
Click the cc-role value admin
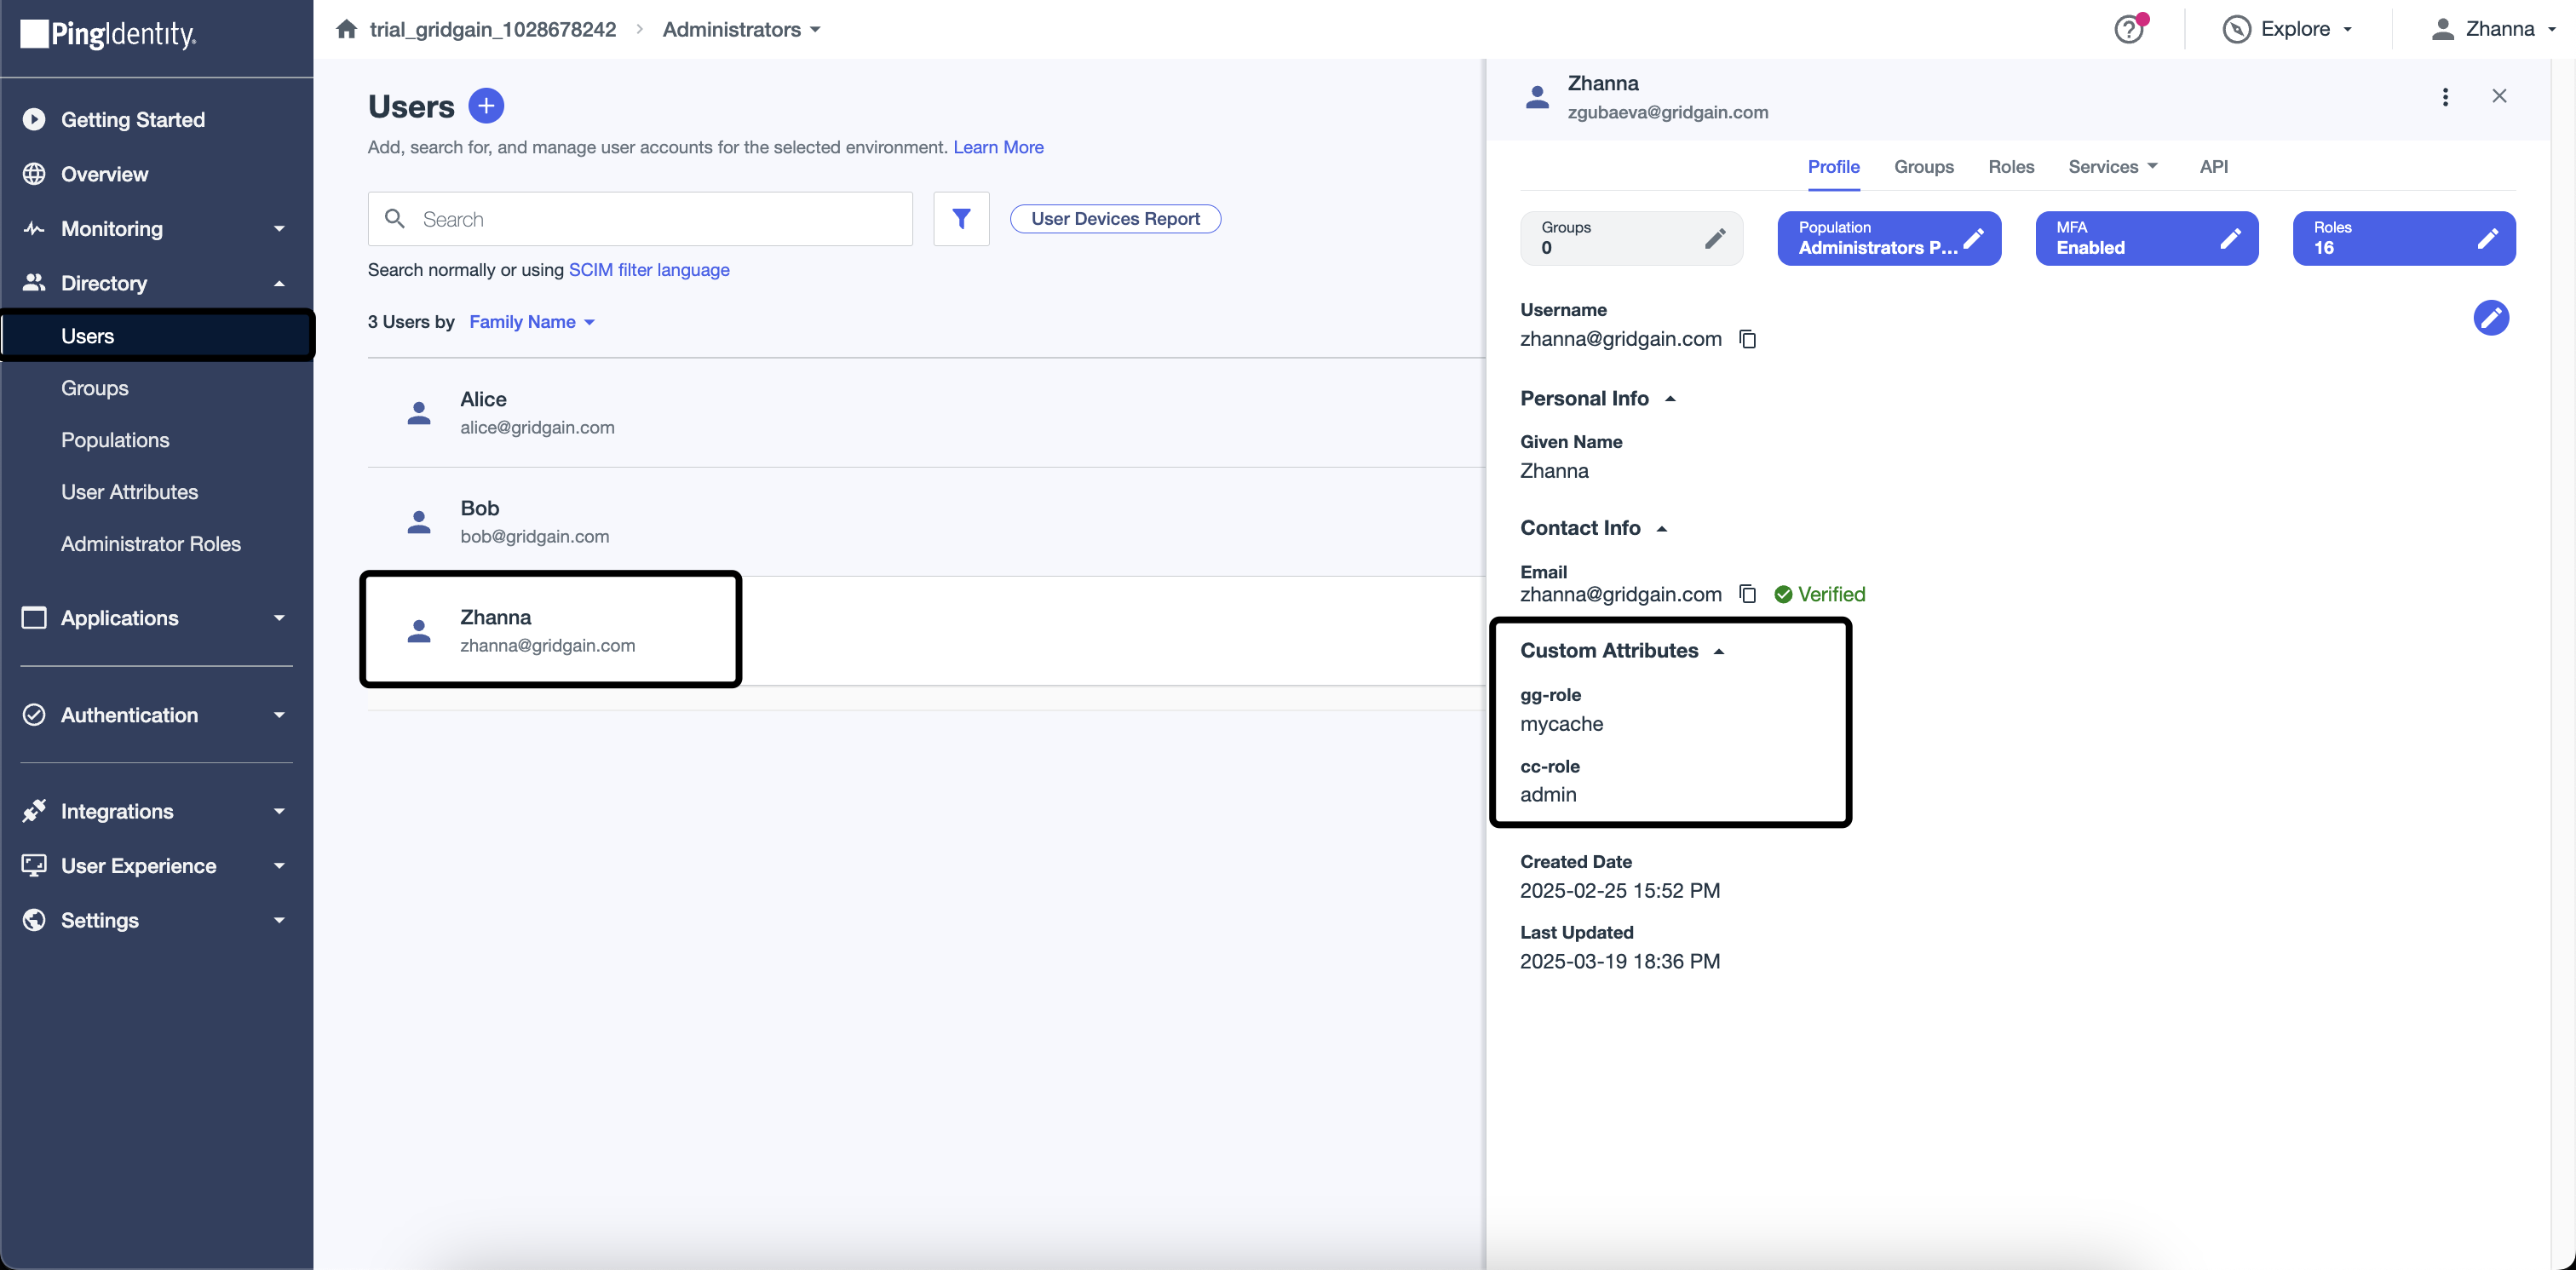(x=1548, y=795)
